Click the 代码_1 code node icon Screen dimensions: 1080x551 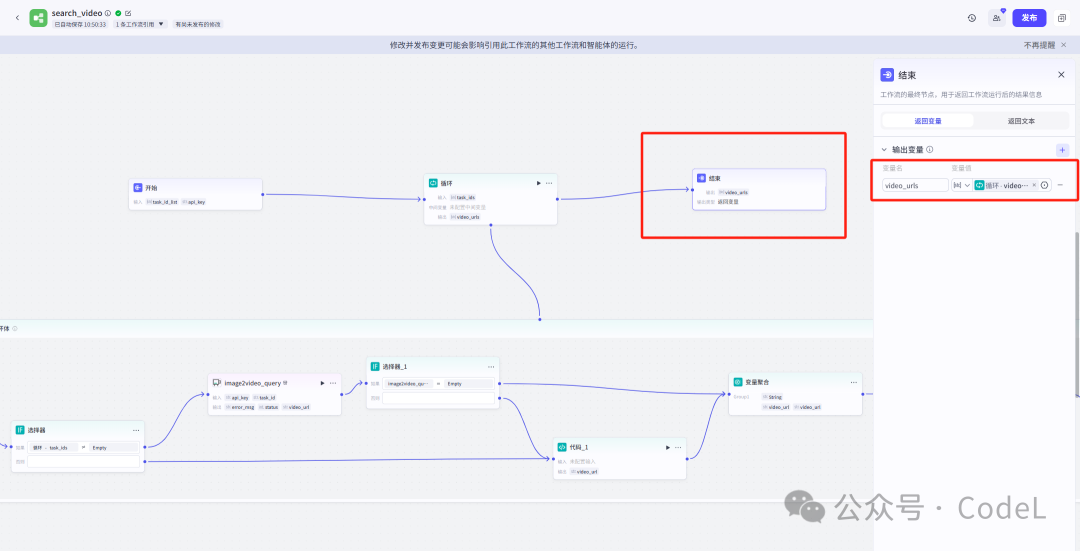(x=562, y=447)
